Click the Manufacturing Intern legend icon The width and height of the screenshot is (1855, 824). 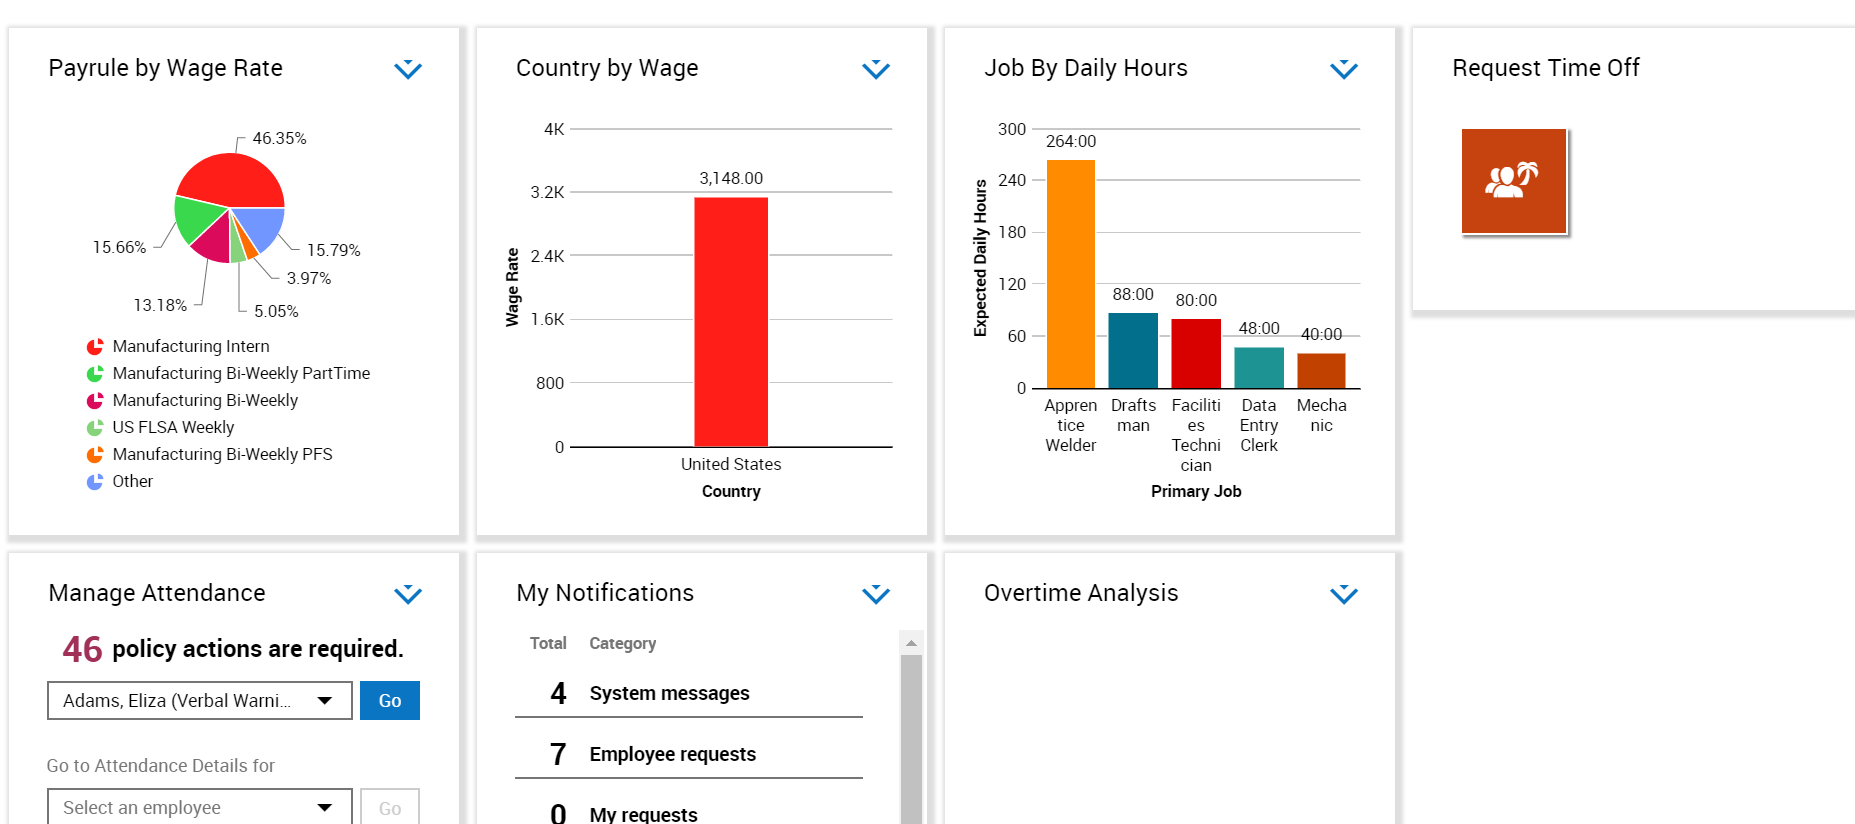coord(95,347)
